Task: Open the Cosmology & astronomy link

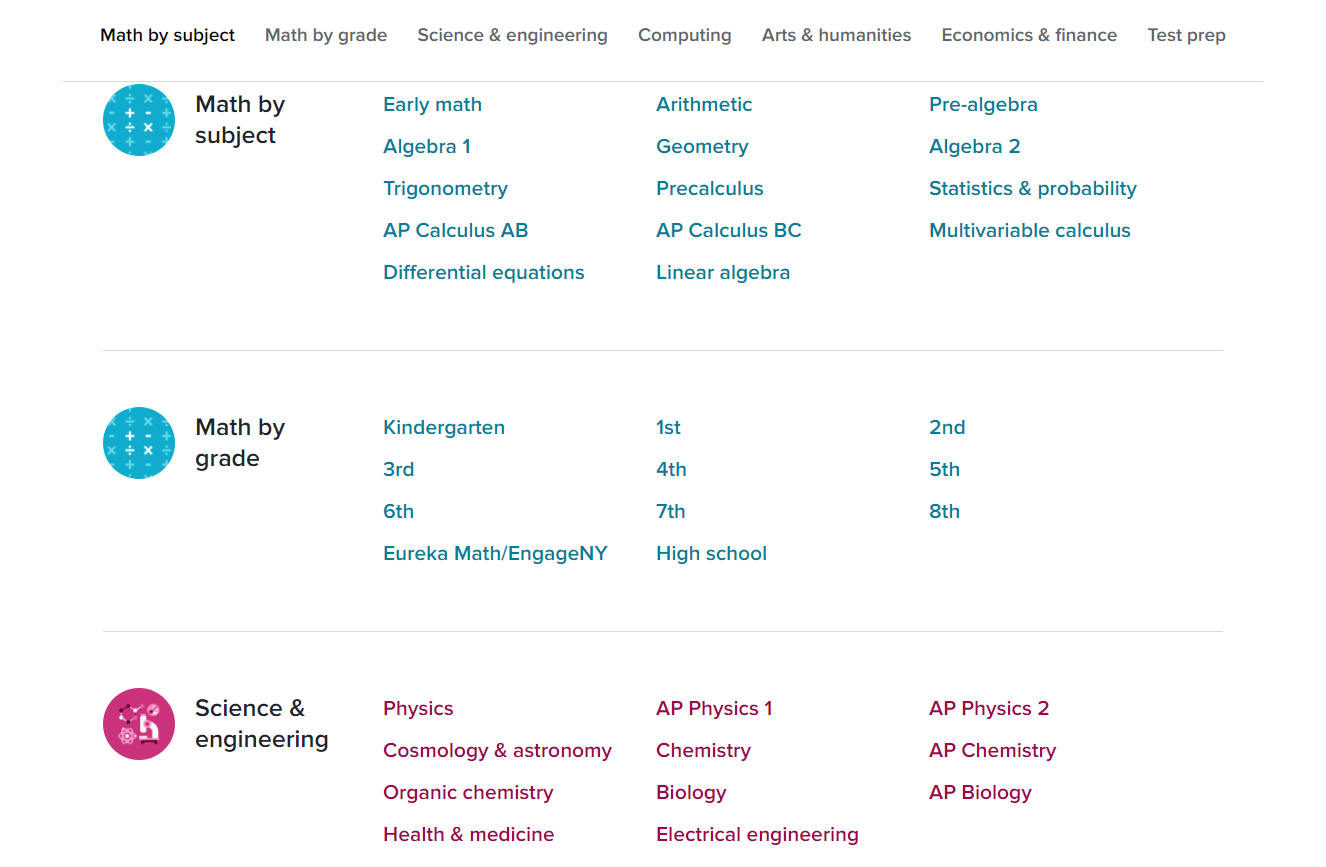Action: pyautogui.click(x=497, y=750)
